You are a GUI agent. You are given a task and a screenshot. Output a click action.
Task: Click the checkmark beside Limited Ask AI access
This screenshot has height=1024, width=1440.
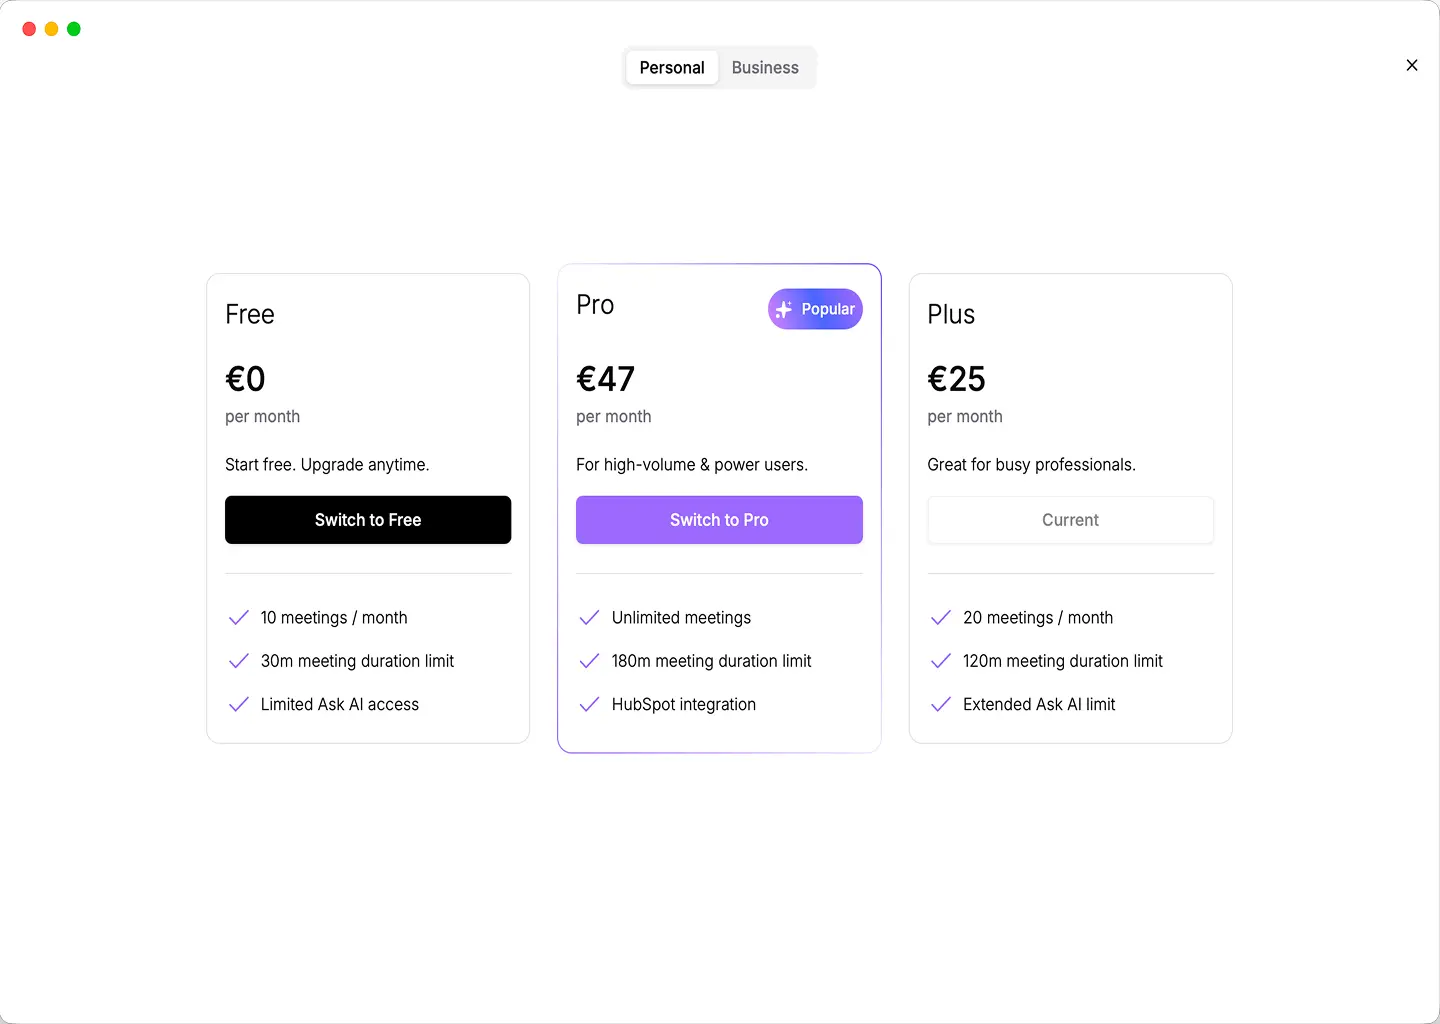[x=238, y=704]
